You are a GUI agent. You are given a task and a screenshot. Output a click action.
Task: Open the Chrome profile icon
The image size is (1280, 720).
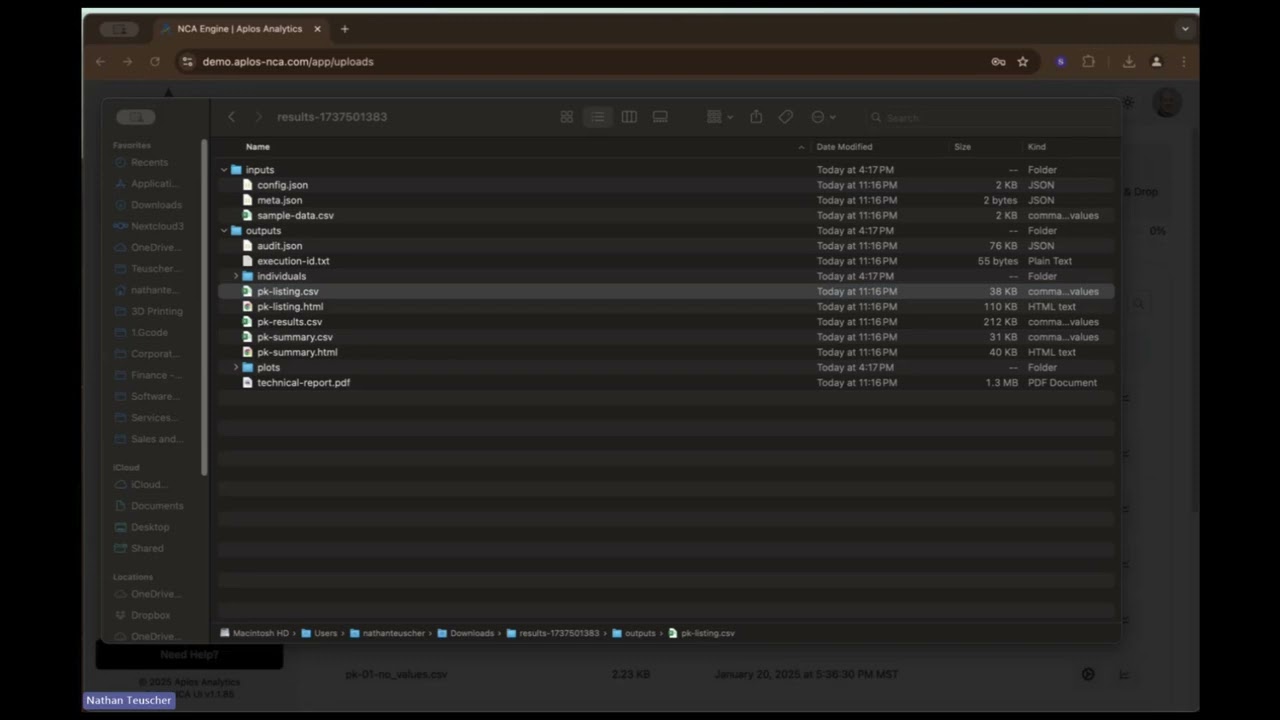coord(1156,62)
